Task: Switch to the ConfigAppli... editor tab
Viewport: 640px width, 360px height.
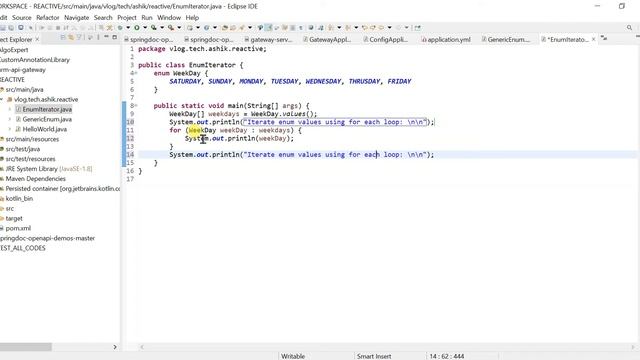Action: click(x=385, y=40)
